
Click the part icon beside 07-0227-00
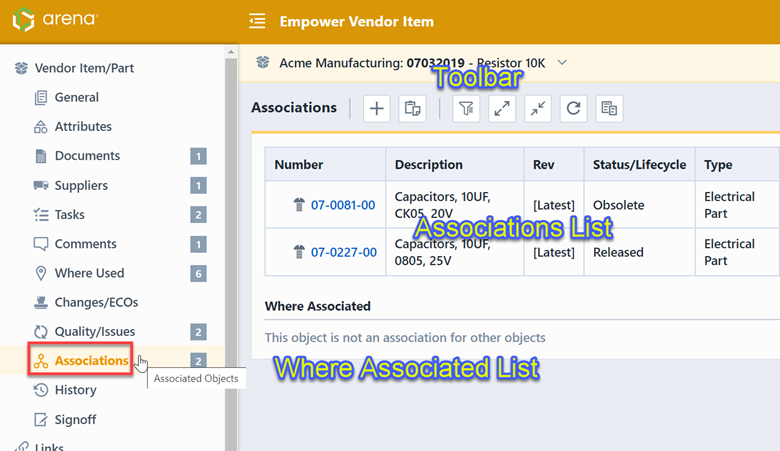299,252
